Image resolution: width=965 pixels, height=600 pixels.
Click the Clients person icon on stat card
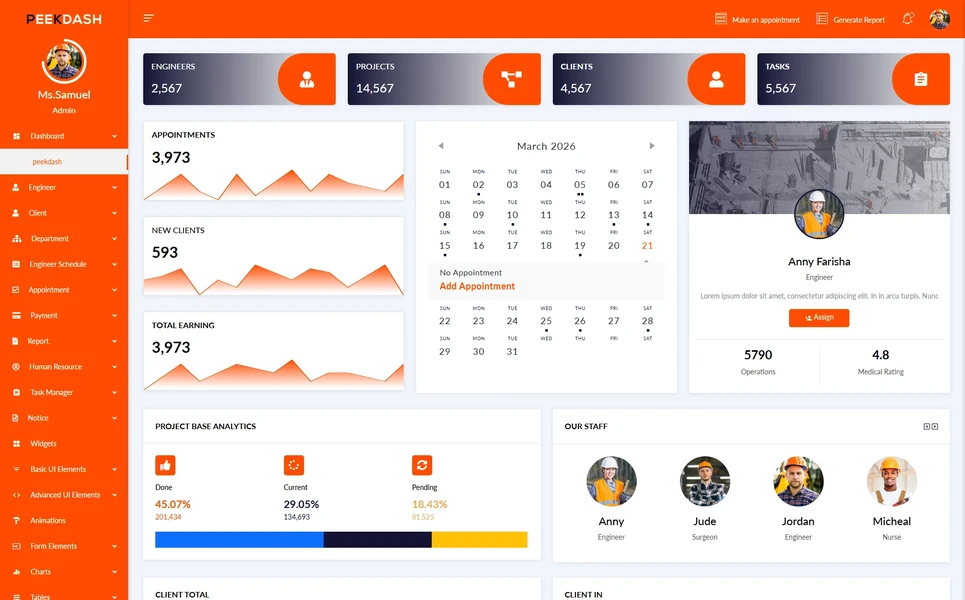tap(717, 79)
